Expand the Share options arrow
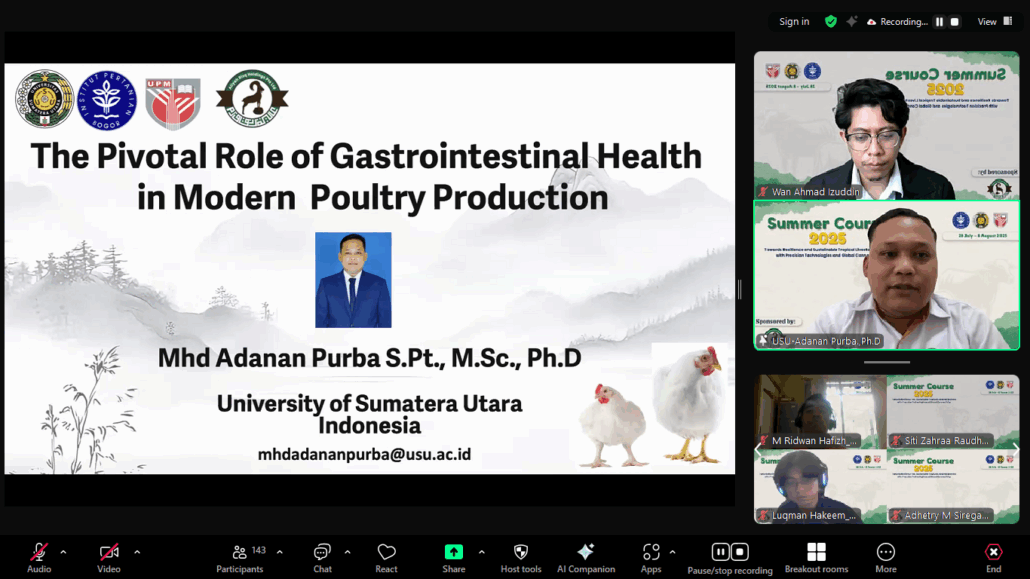 pos(481,552)
